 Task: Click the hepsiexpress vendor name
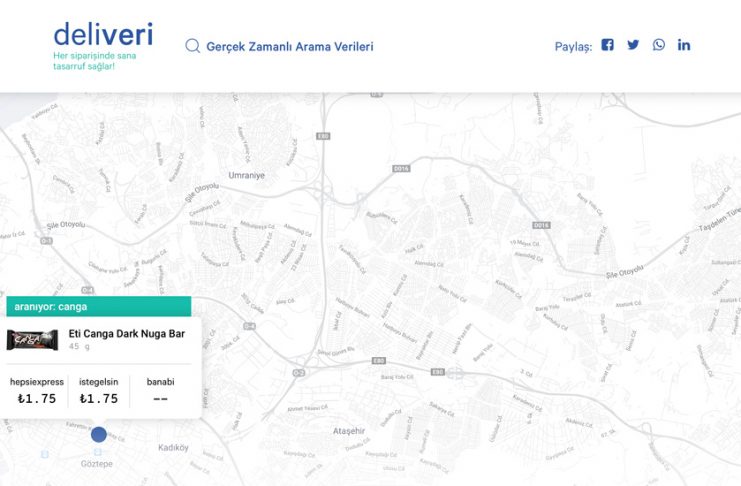[x=37, y=382]
